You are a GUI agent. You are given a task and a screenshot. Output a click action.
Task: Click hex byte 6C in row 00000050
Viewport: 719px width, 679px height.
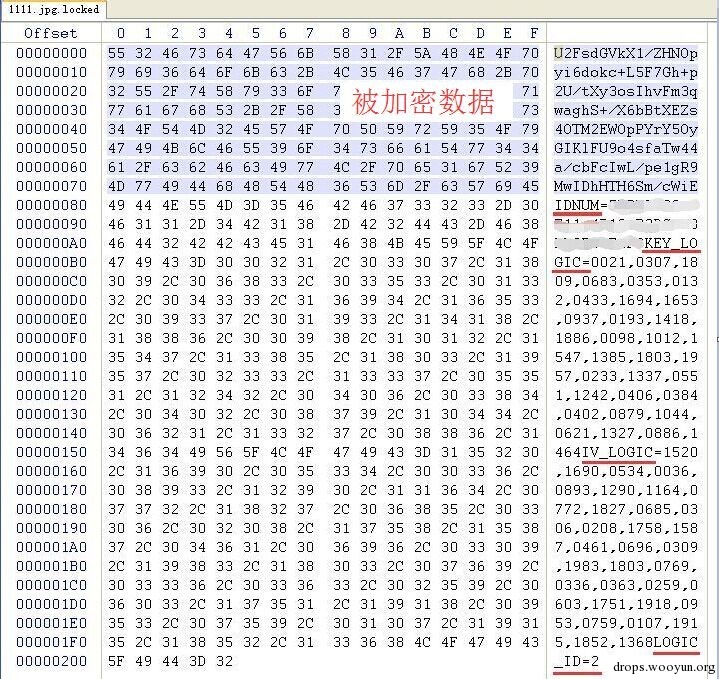point(197,148)
